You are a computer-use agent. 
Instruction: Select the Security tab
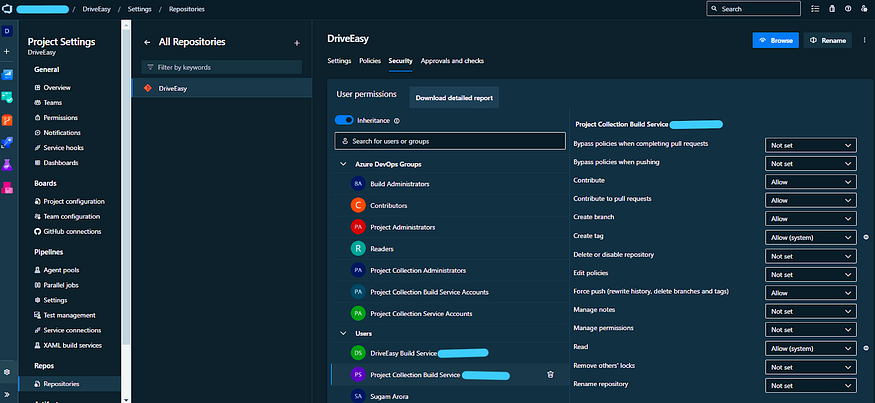tap(401, 61)
